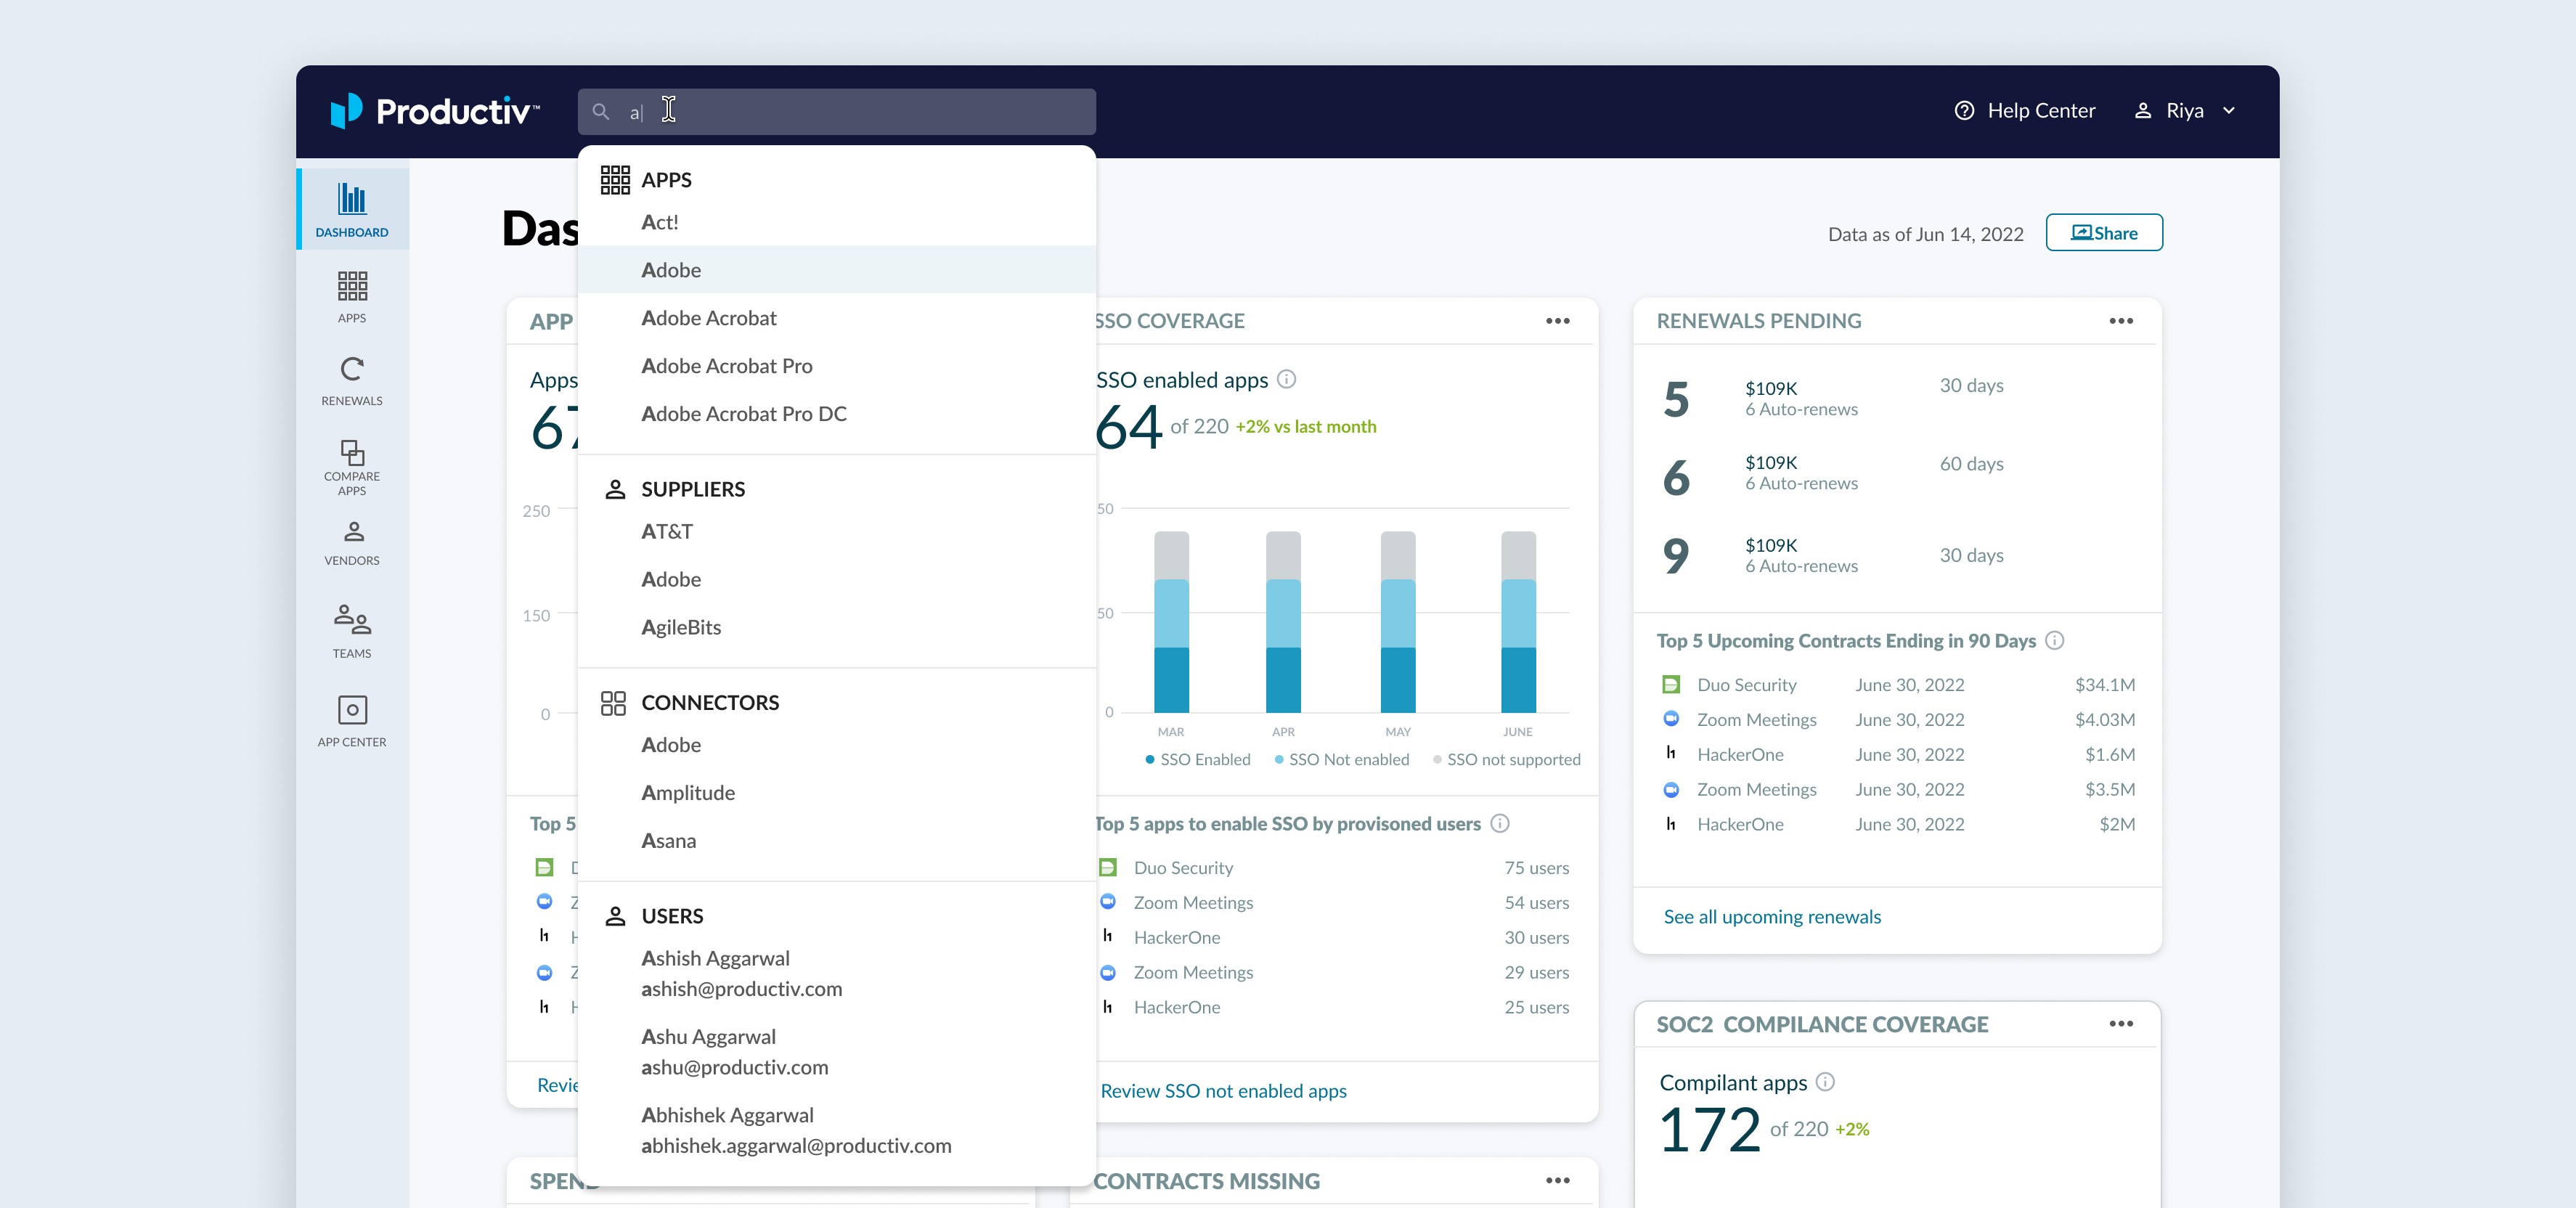Open the Vendors sidebar icon
This screenshot has width=2576, height=1208.
pyautogui.click(x=353, y=531)
